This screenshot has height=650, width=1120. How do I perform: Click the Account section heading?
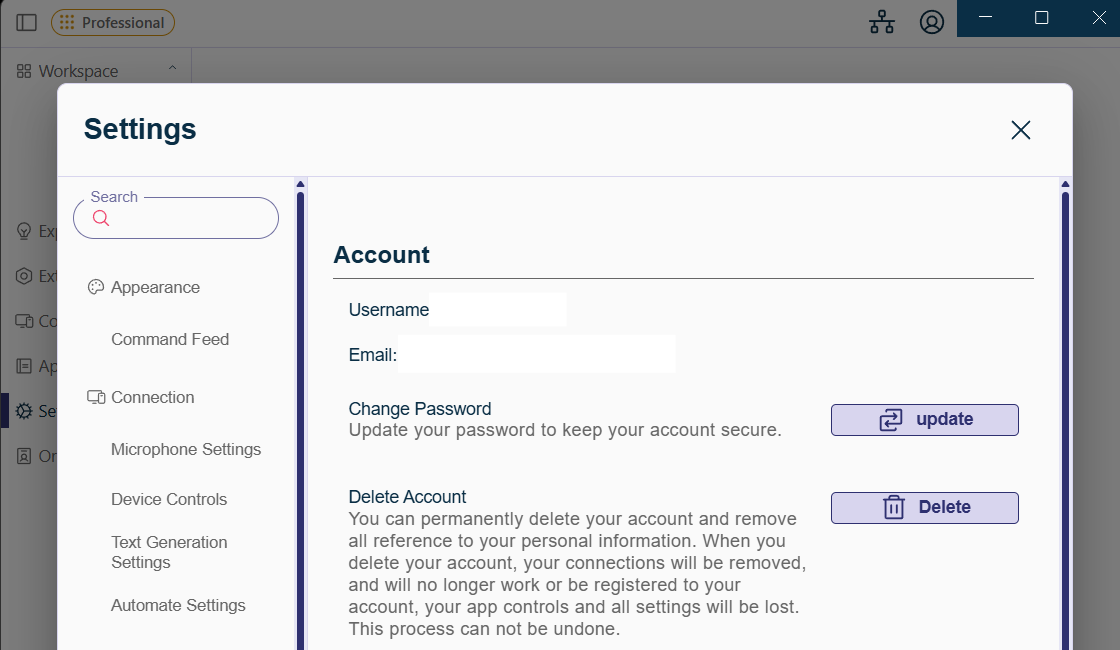pyautogui.click(x=381, y=254)
